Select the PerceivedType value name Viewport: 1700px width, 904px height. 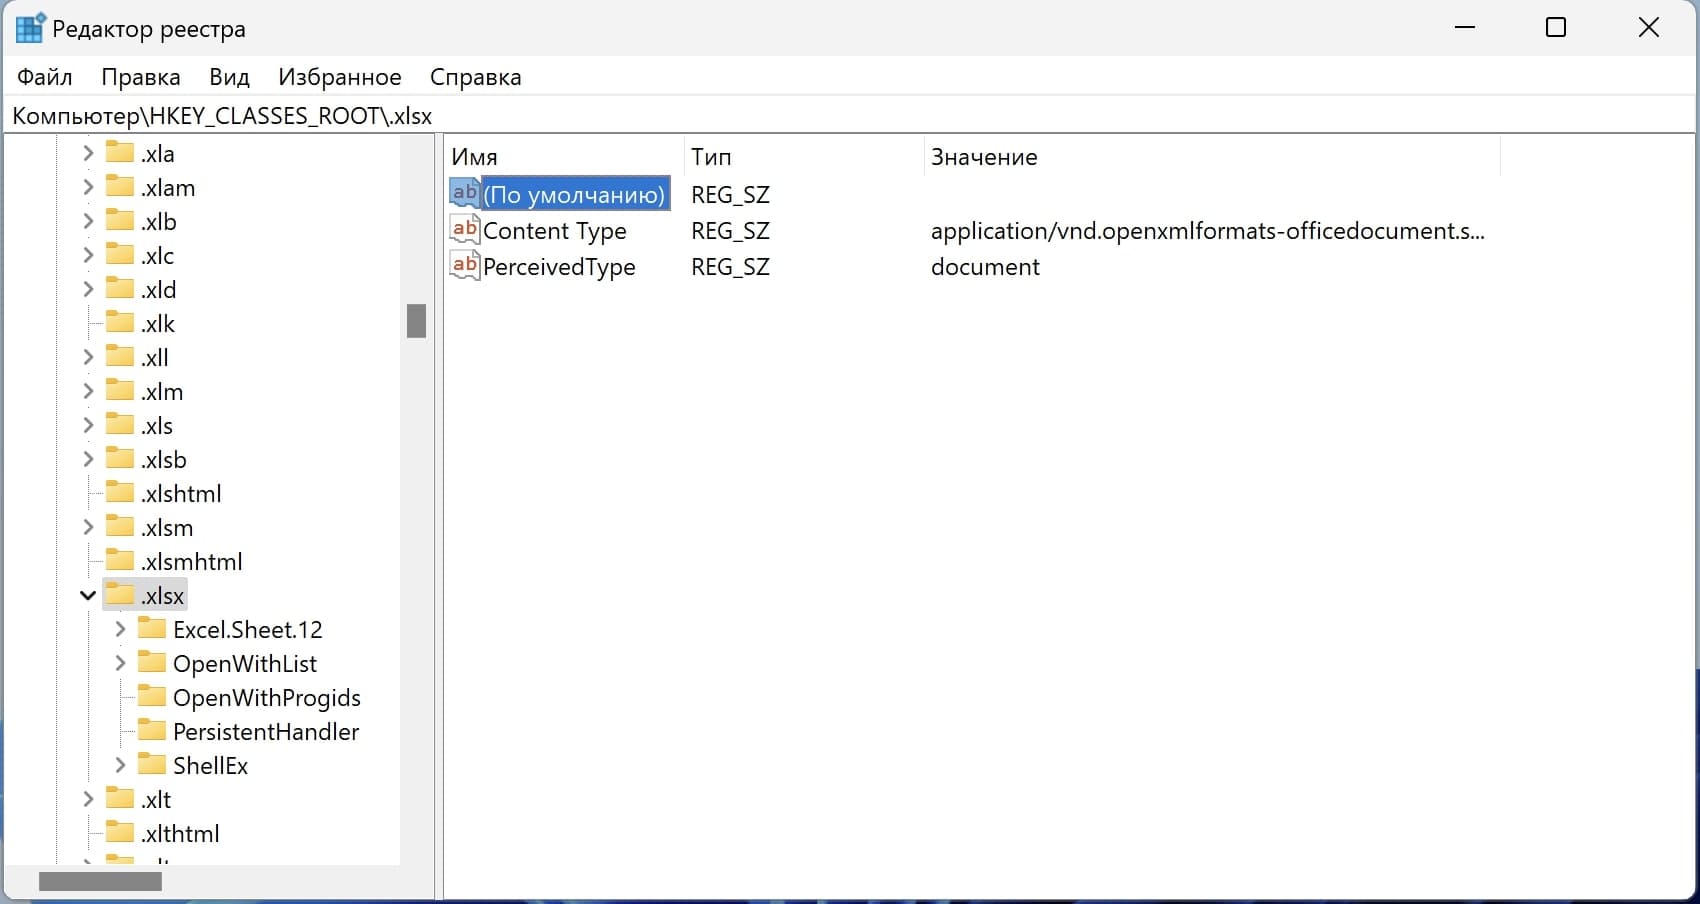coord(559,266)
